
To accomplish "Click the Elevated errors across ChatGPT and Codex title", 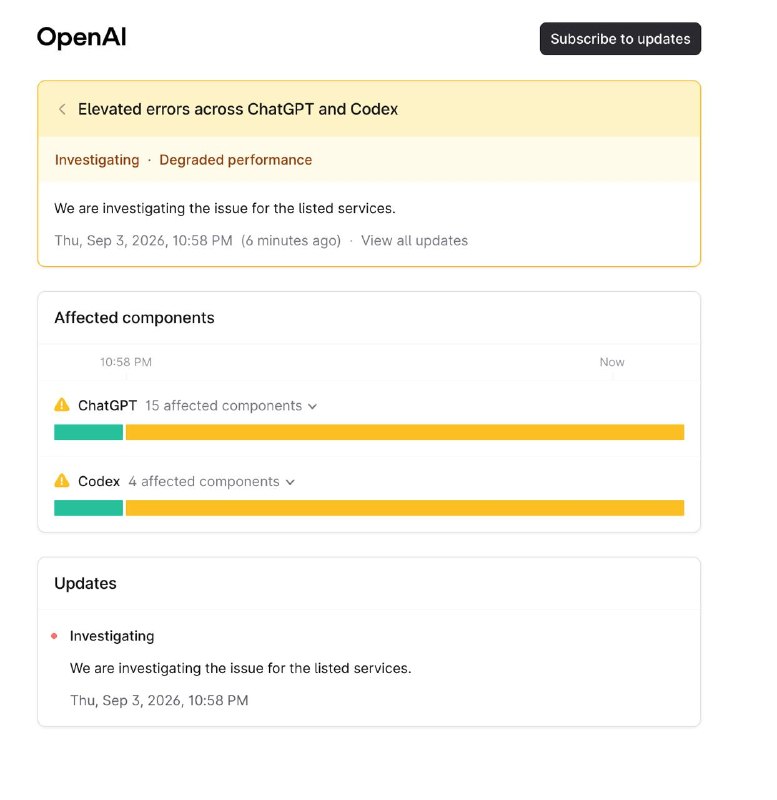I will [x=238, y=109].
